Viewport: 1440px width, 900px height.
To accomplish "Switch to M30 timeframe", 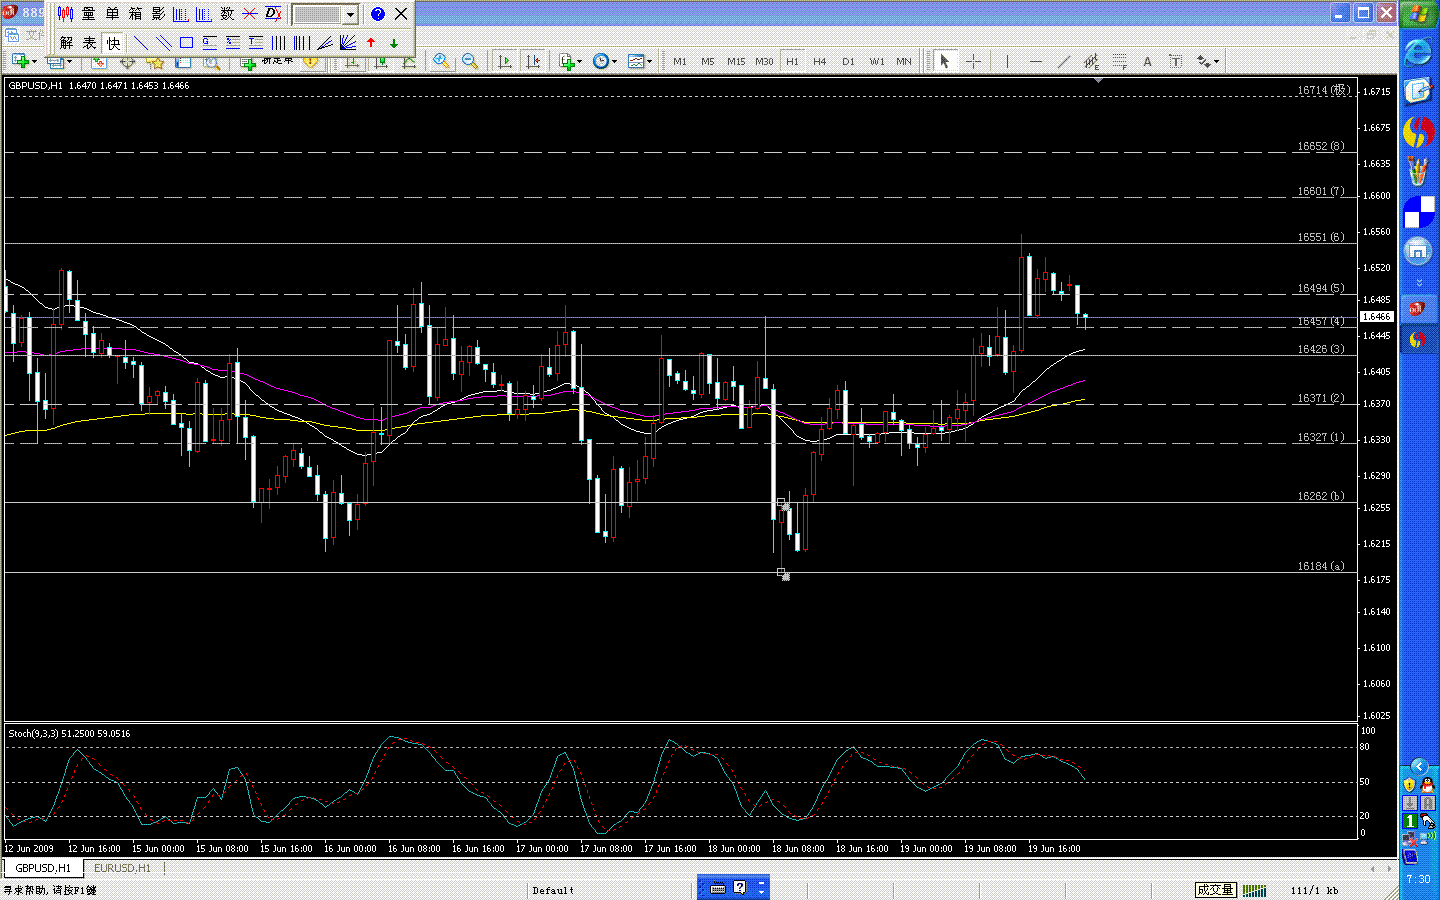I will (764, 61).
